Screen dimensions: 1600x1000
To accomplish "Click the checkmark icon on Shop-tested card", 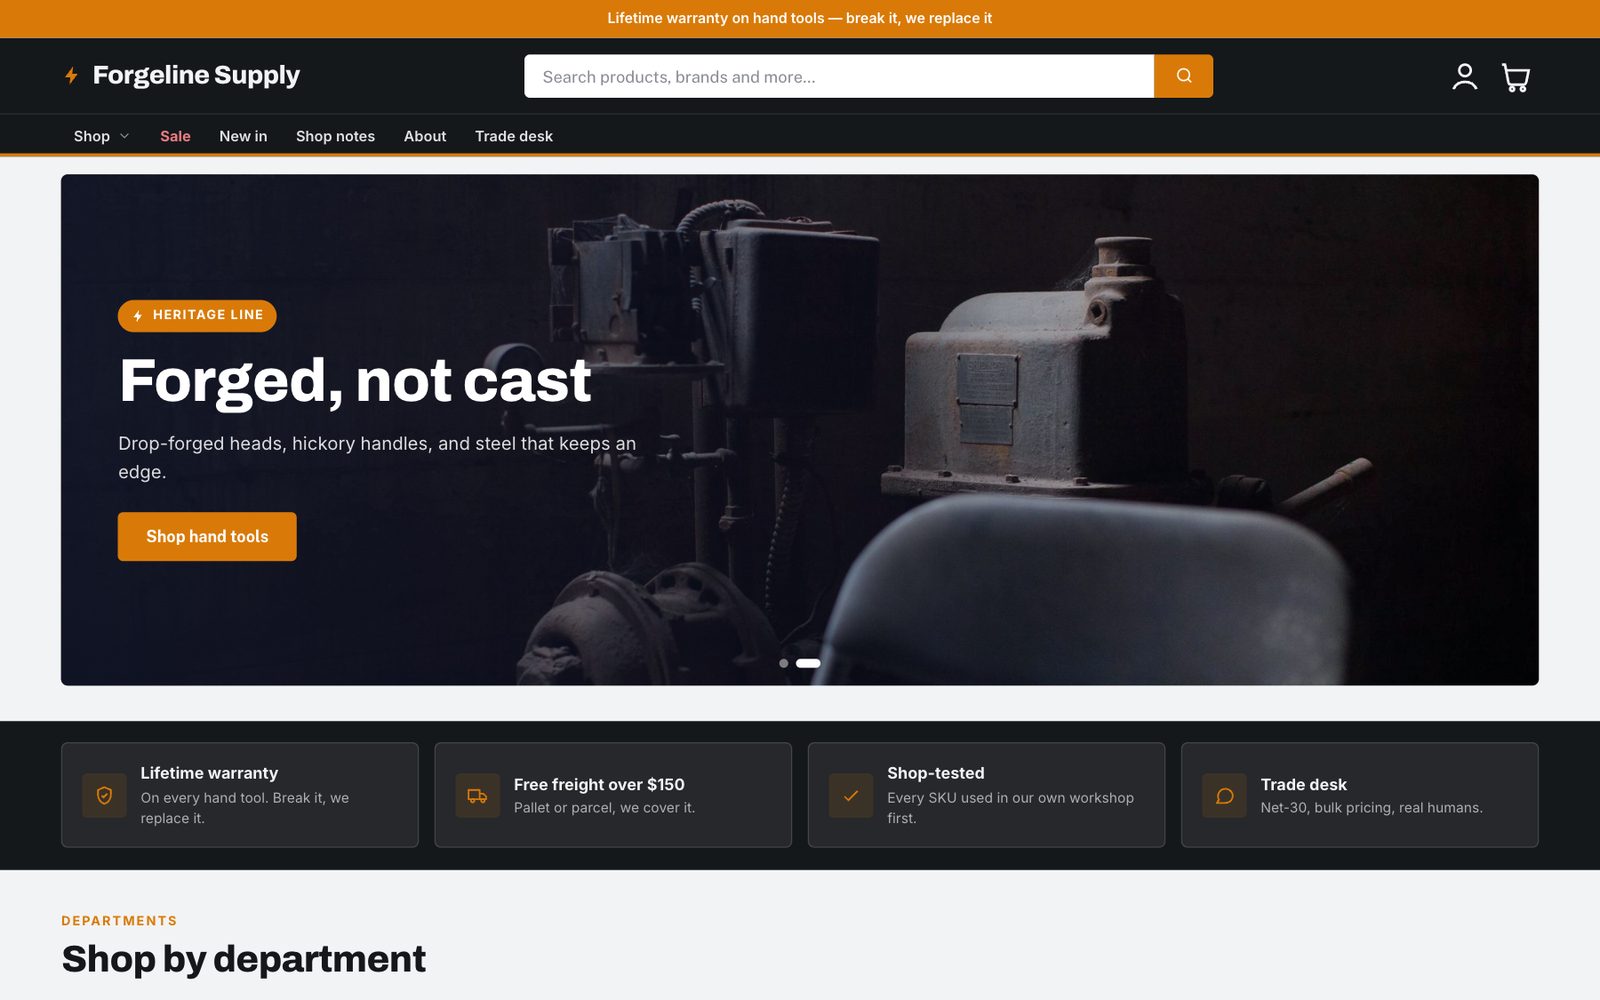I will [x=851, y=796].
